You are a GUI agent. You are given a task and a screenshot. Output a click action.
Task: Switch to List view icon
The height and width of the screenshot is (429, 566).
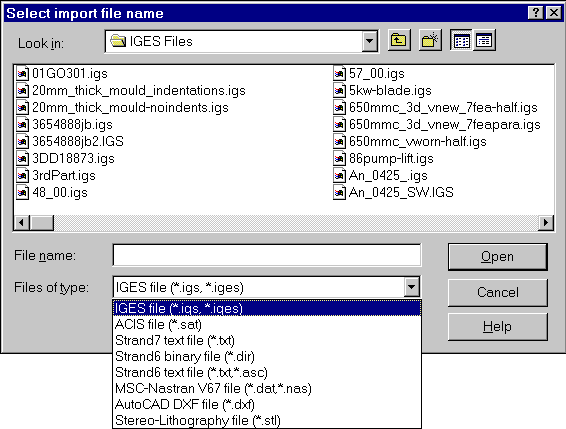click(461, 40)
